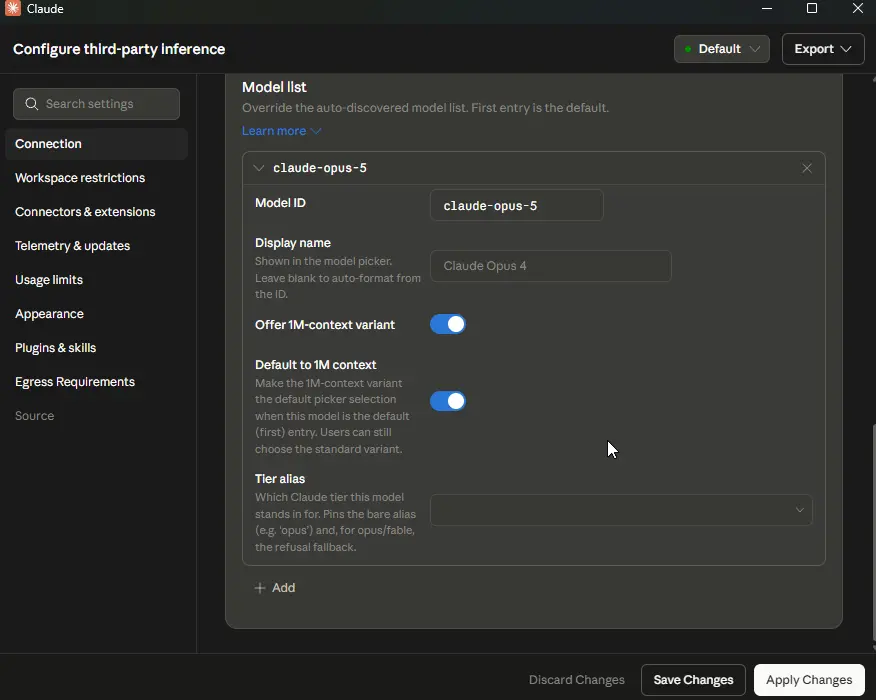Close the Claude window

(858, 8)
